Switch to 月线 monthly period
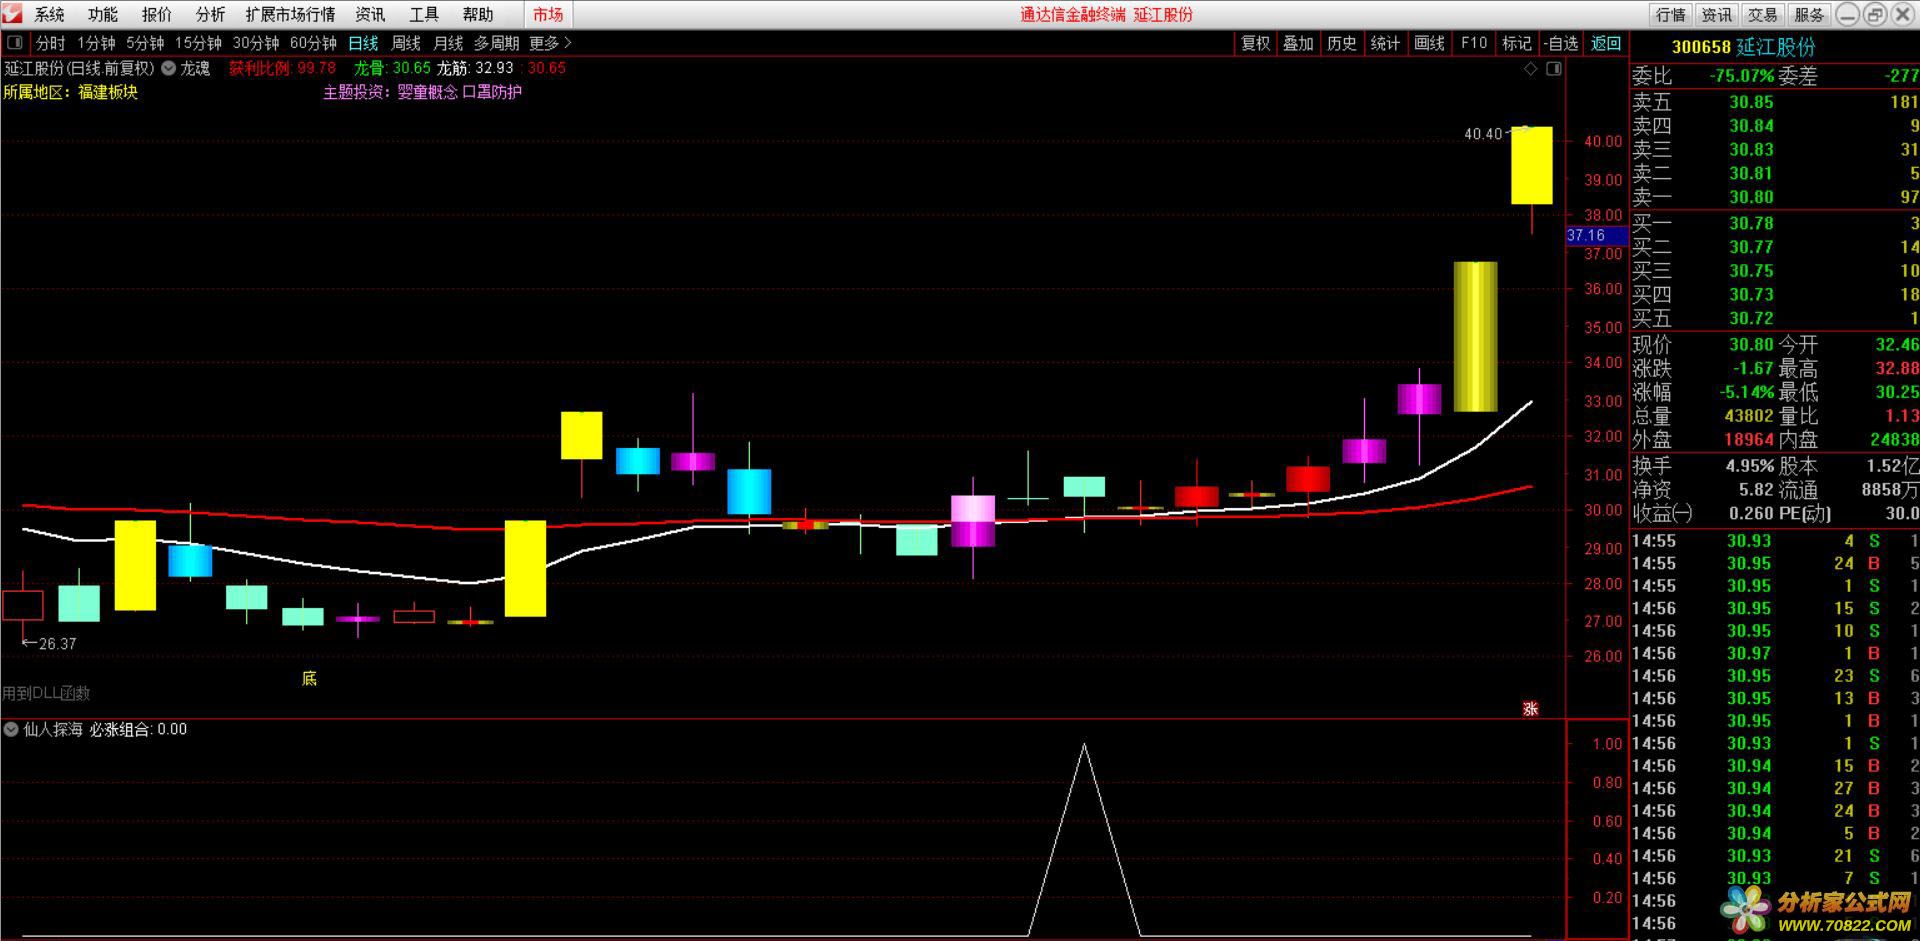This screenshot has width=1920, height=941. coord(448,43)
